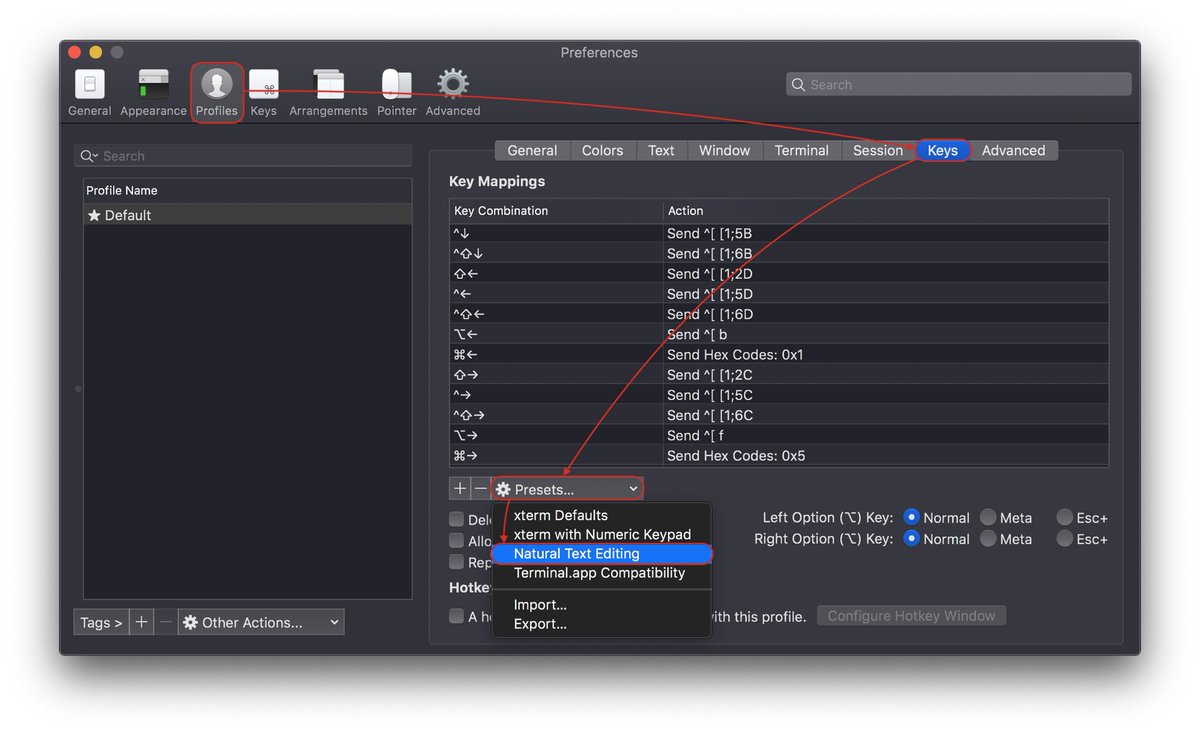Click the Key Combination column header
Viewport: 1200px width, 734px height.
tap(556, 210)
